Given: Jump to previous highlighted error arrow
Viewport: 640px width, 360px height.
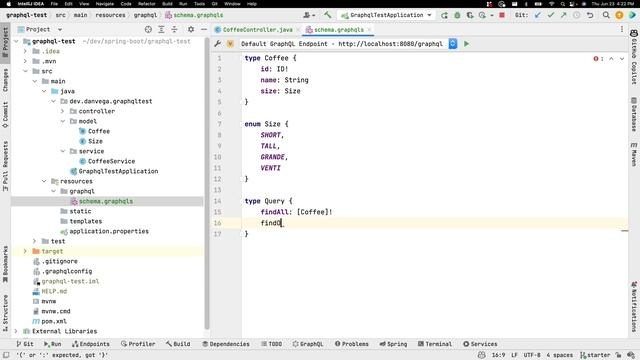Looking at the screenshot, I should 611,59.
